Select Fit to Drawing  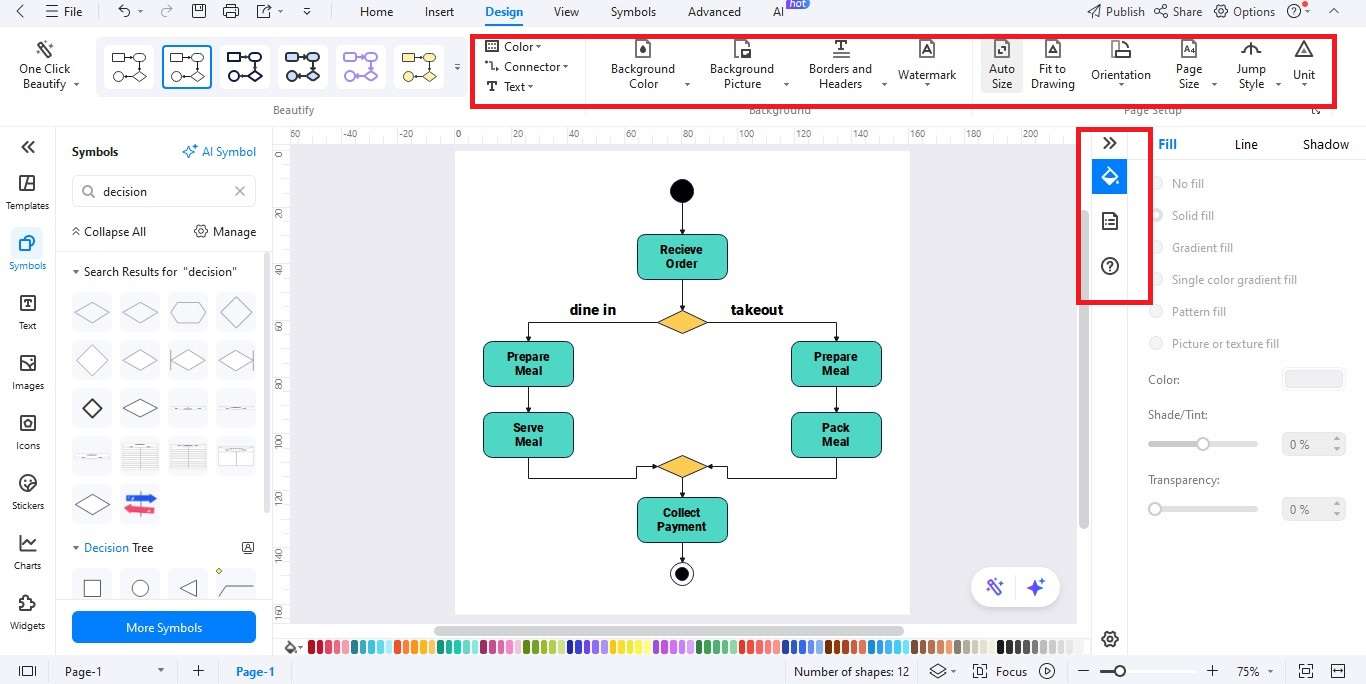pos(1052,65)
